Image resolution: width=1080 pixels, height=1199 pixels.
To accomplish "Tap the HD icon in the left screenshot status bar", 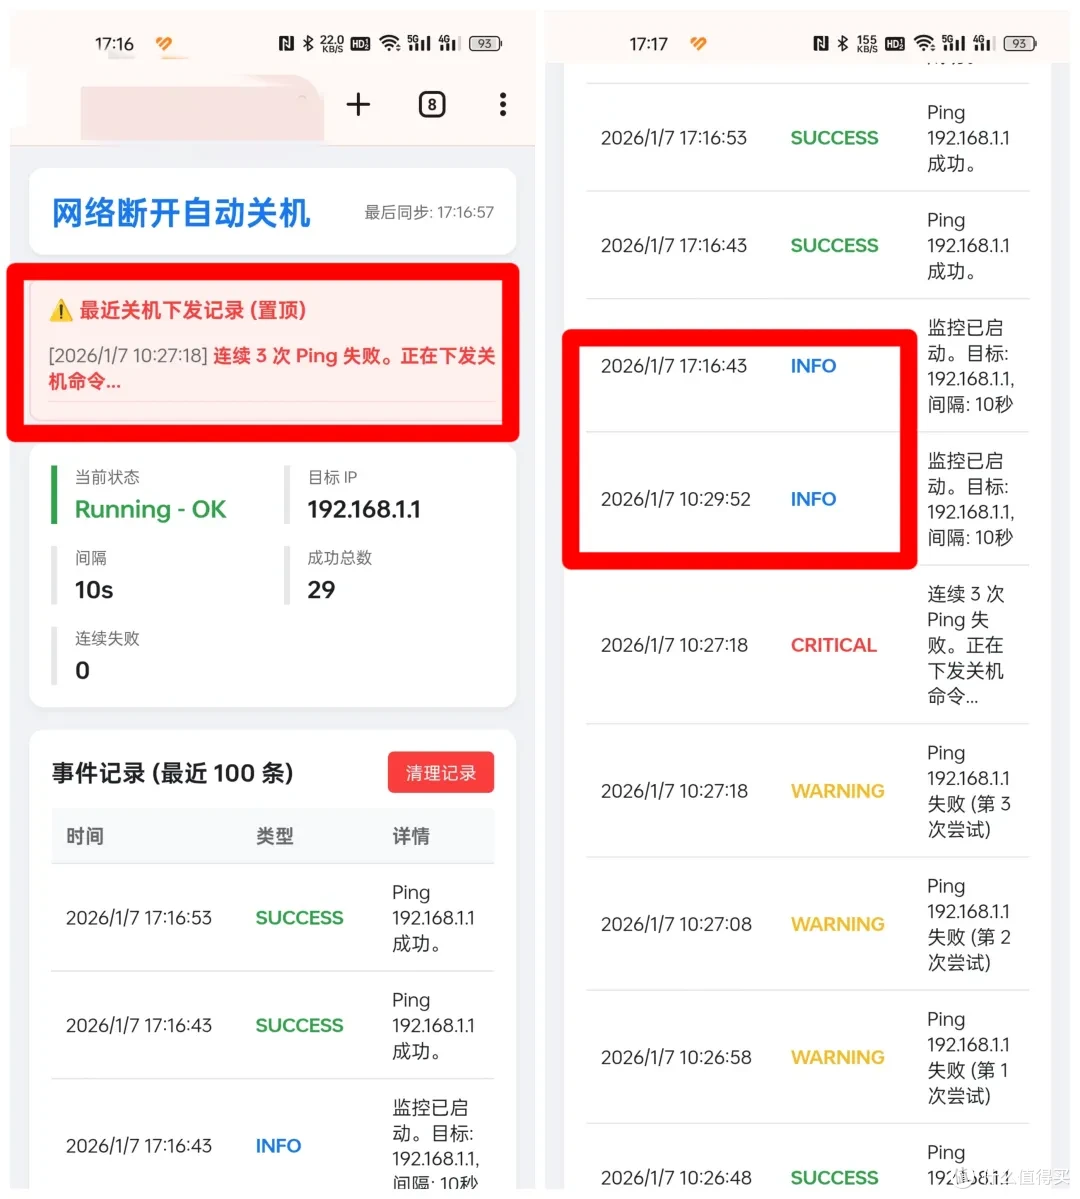I will [x=360, y=44].
